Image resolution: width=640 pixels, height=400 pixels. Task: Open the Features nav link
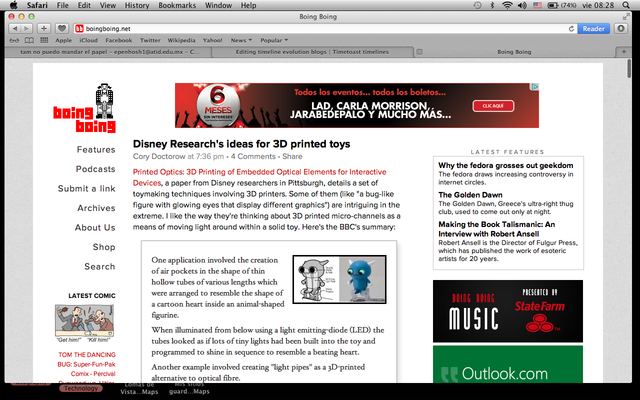coord(96,149)
